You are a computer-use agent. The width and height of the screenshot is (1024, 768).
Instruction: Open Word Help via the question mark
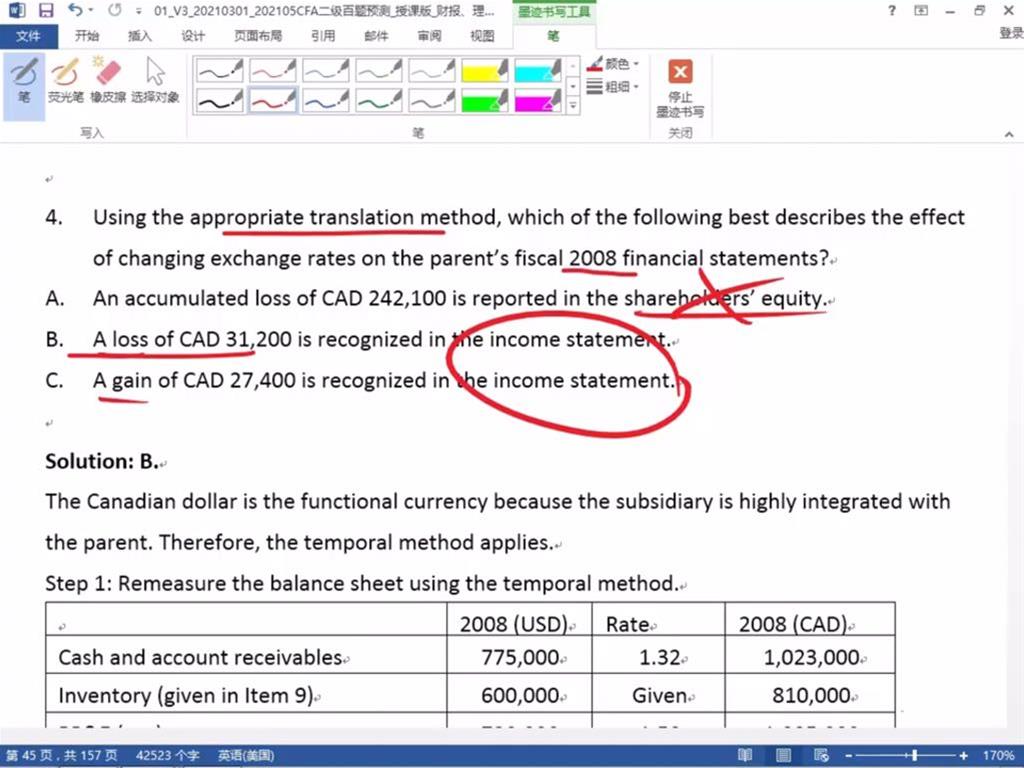coord(892,11)
